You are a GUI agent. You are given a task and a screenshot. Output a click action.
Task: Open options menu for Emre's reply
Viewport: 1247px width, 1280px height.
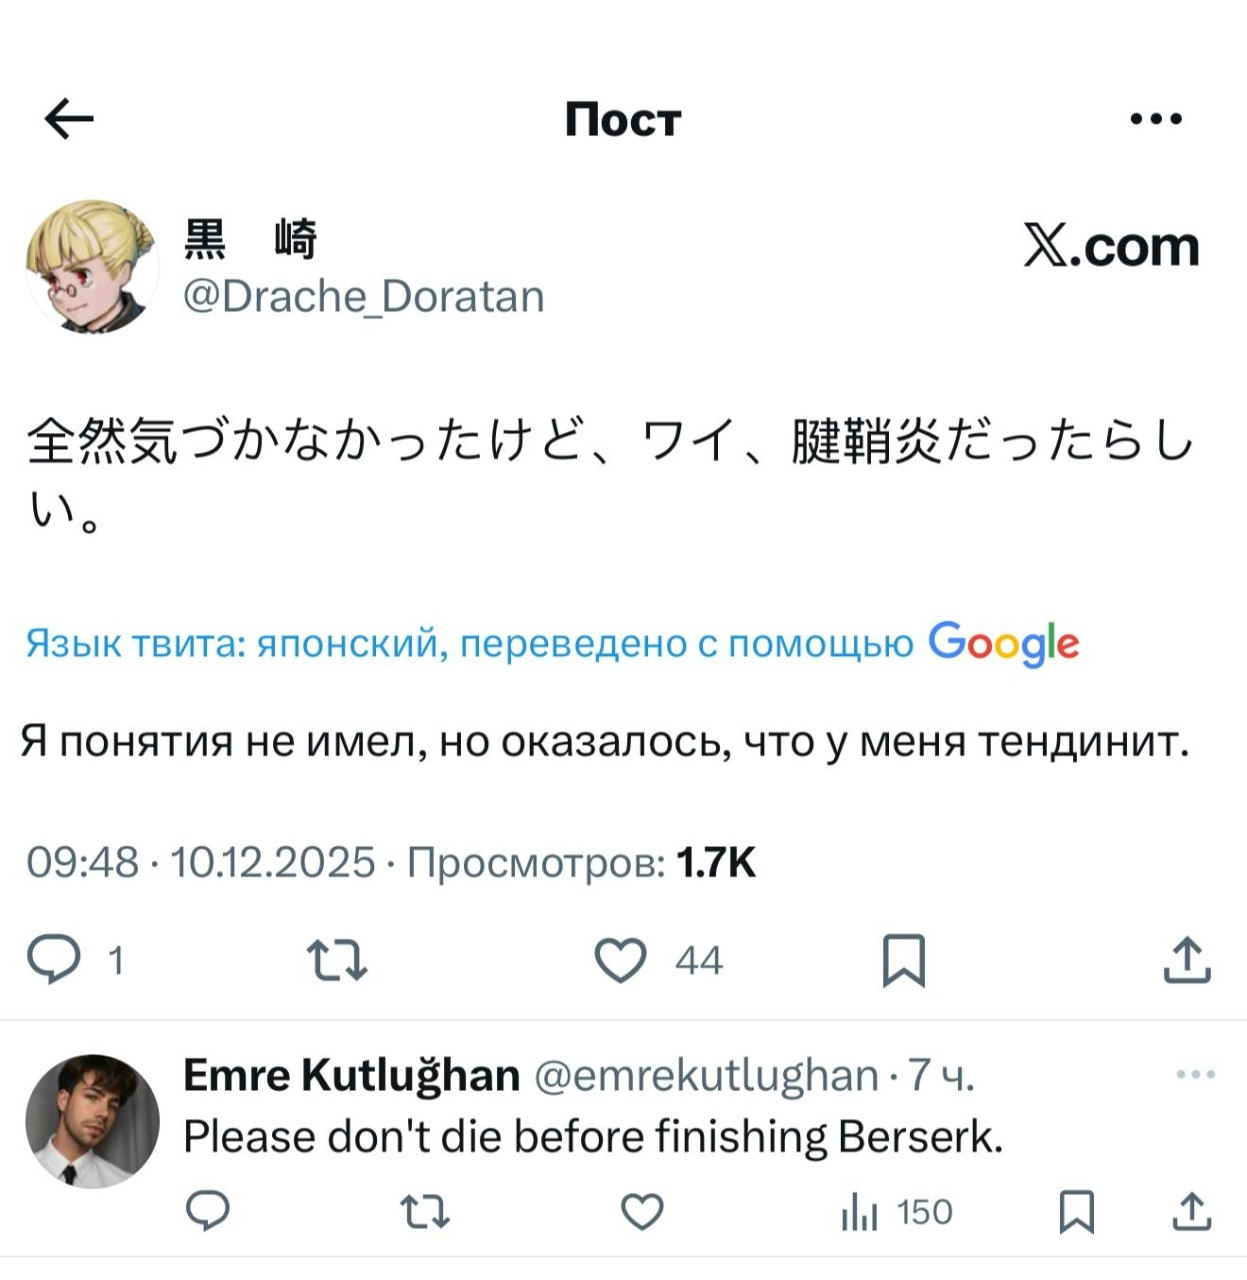(1195, 1075)
